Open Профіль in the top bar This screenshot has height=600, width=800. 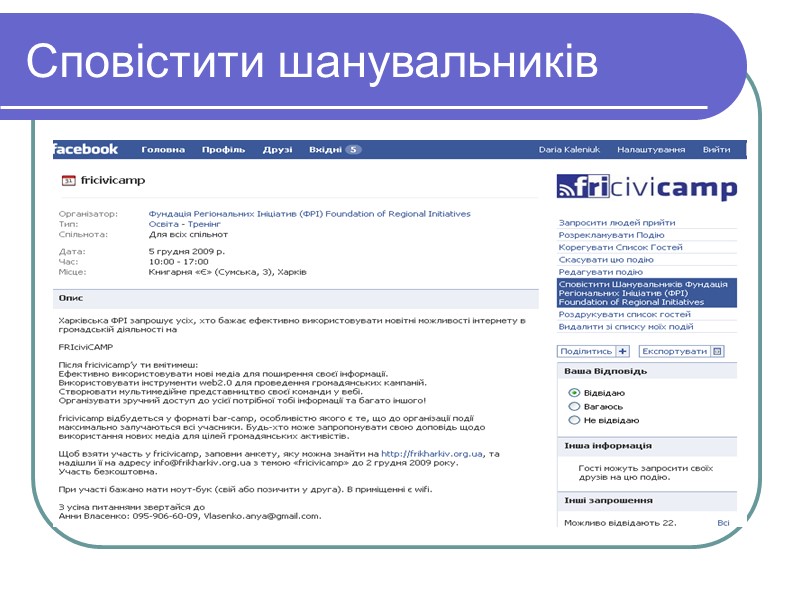(223, 149)
